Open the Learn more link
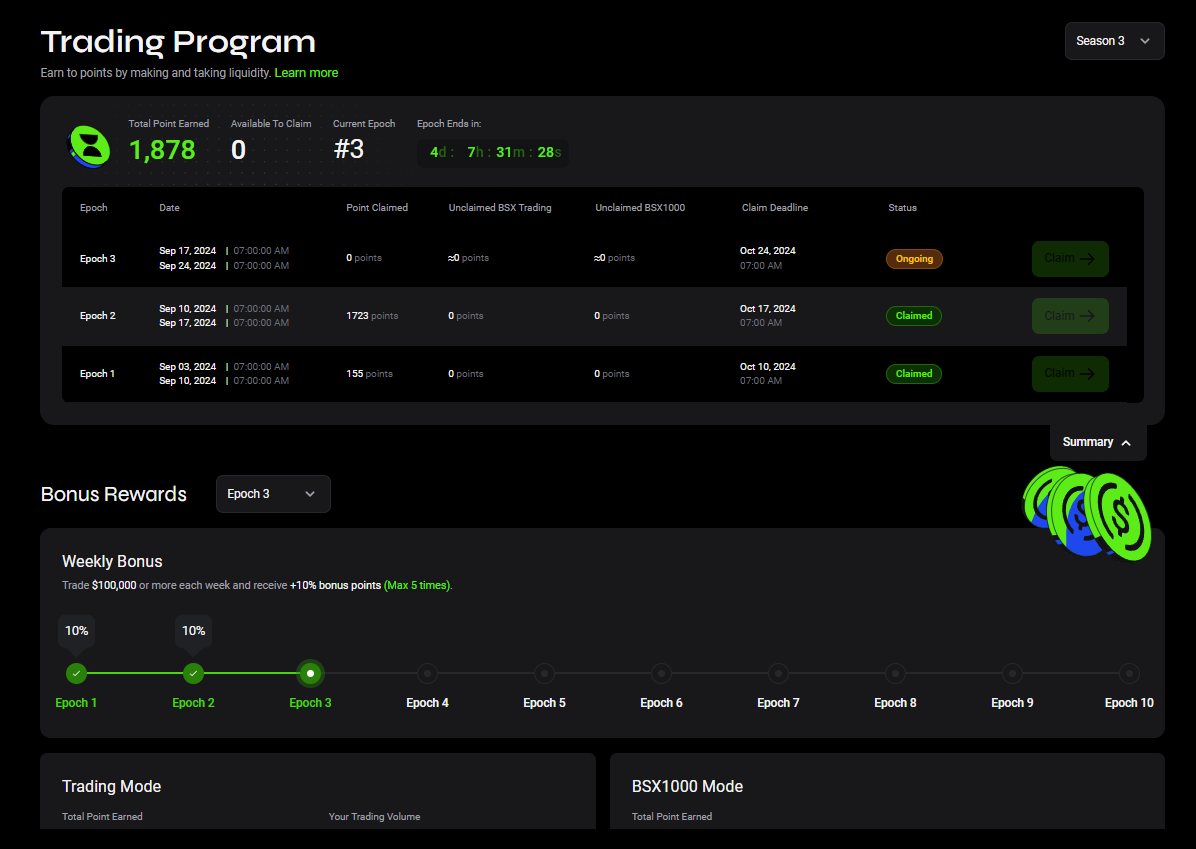Screen dimensions: 1196x849 point(306,73)
